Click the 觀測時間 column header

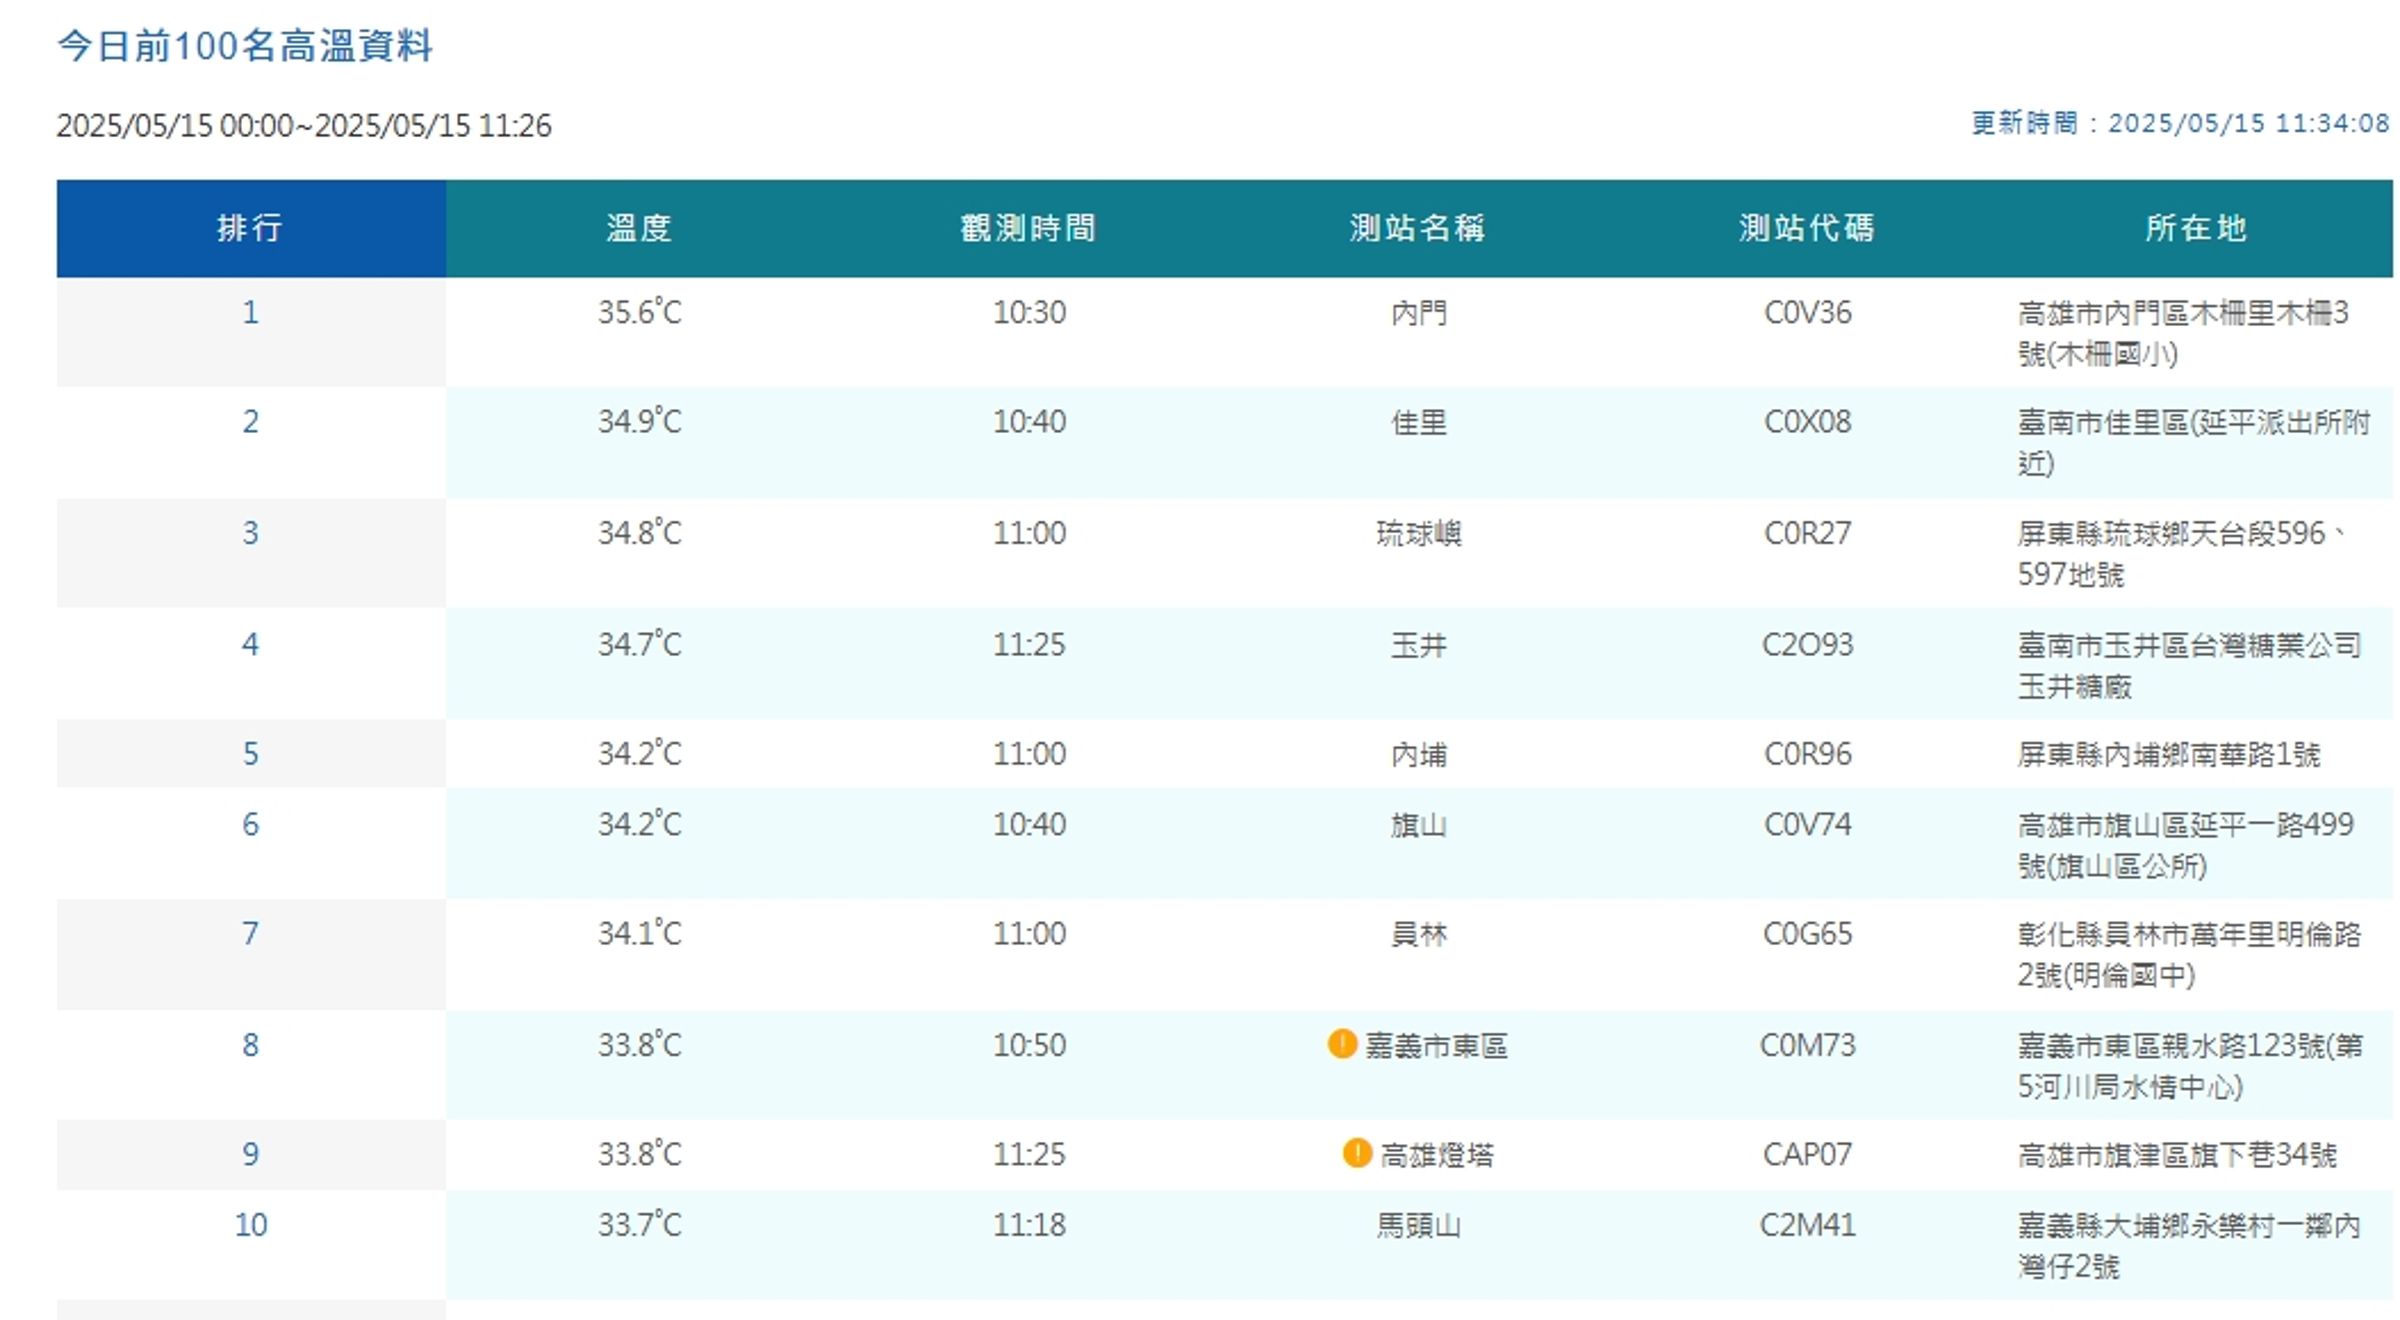coord(1029,228)
